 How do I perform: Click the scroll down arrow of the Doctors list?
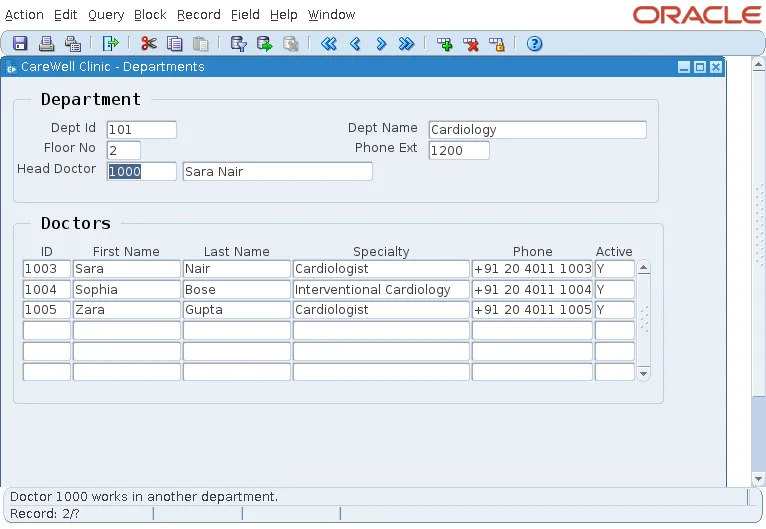tap(644, 374)
